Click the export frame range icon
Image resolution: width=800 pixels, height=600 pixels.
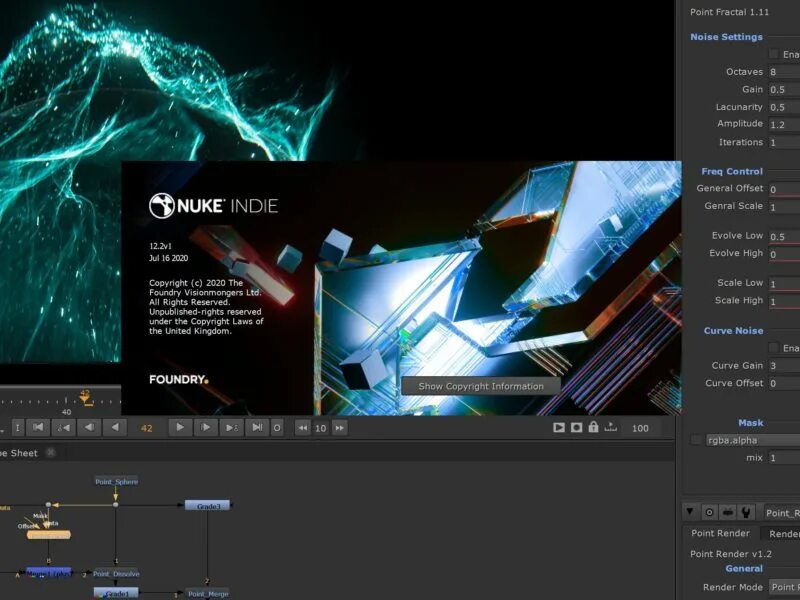click(610, 427)
